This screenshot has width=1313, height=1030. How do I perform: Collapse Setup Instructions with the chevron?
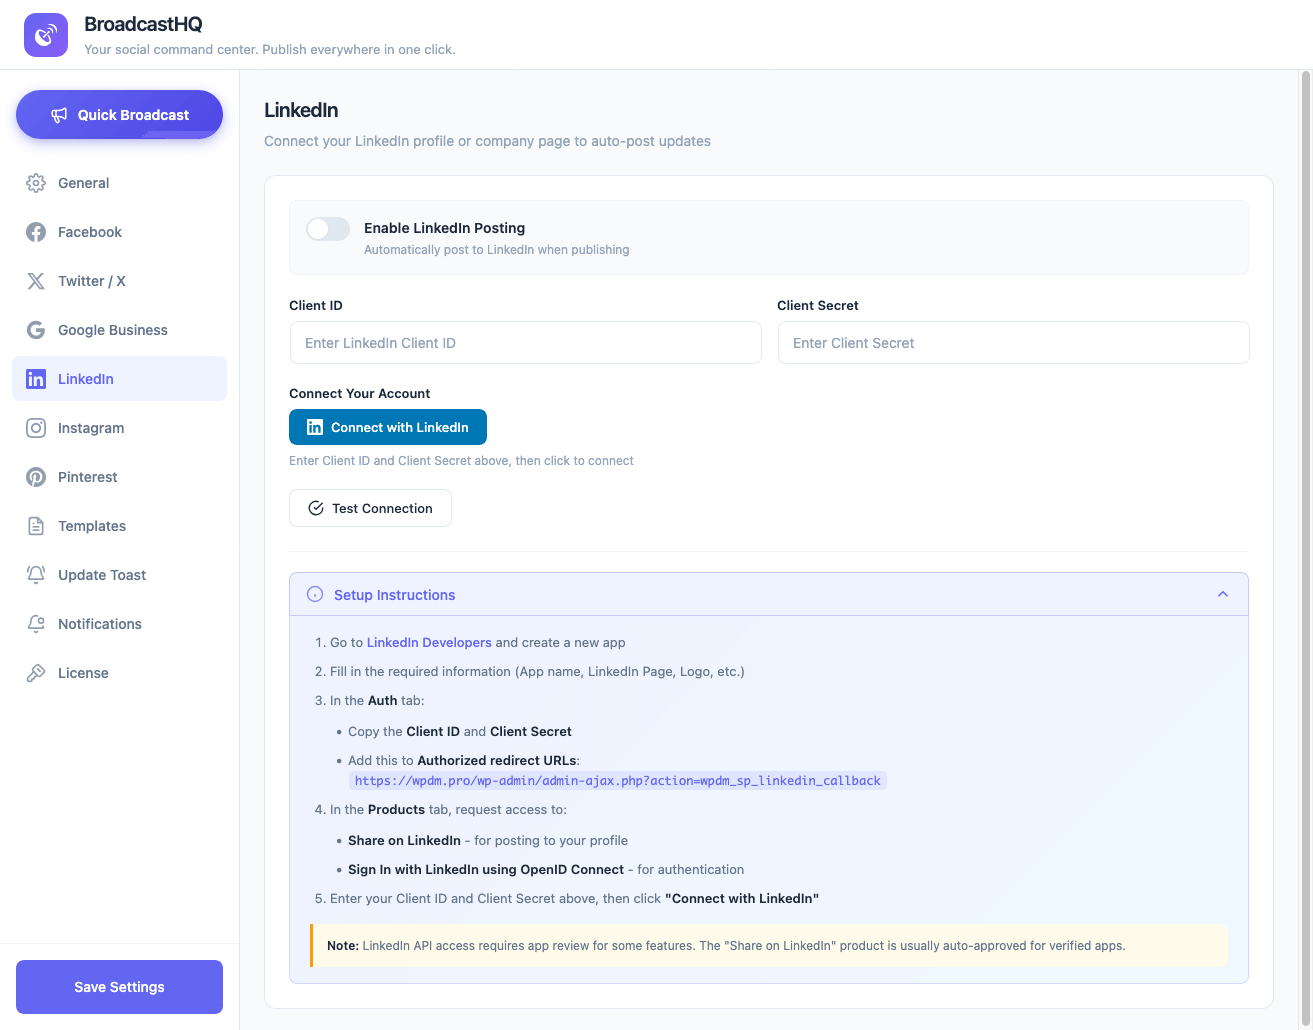(1222, 594)
